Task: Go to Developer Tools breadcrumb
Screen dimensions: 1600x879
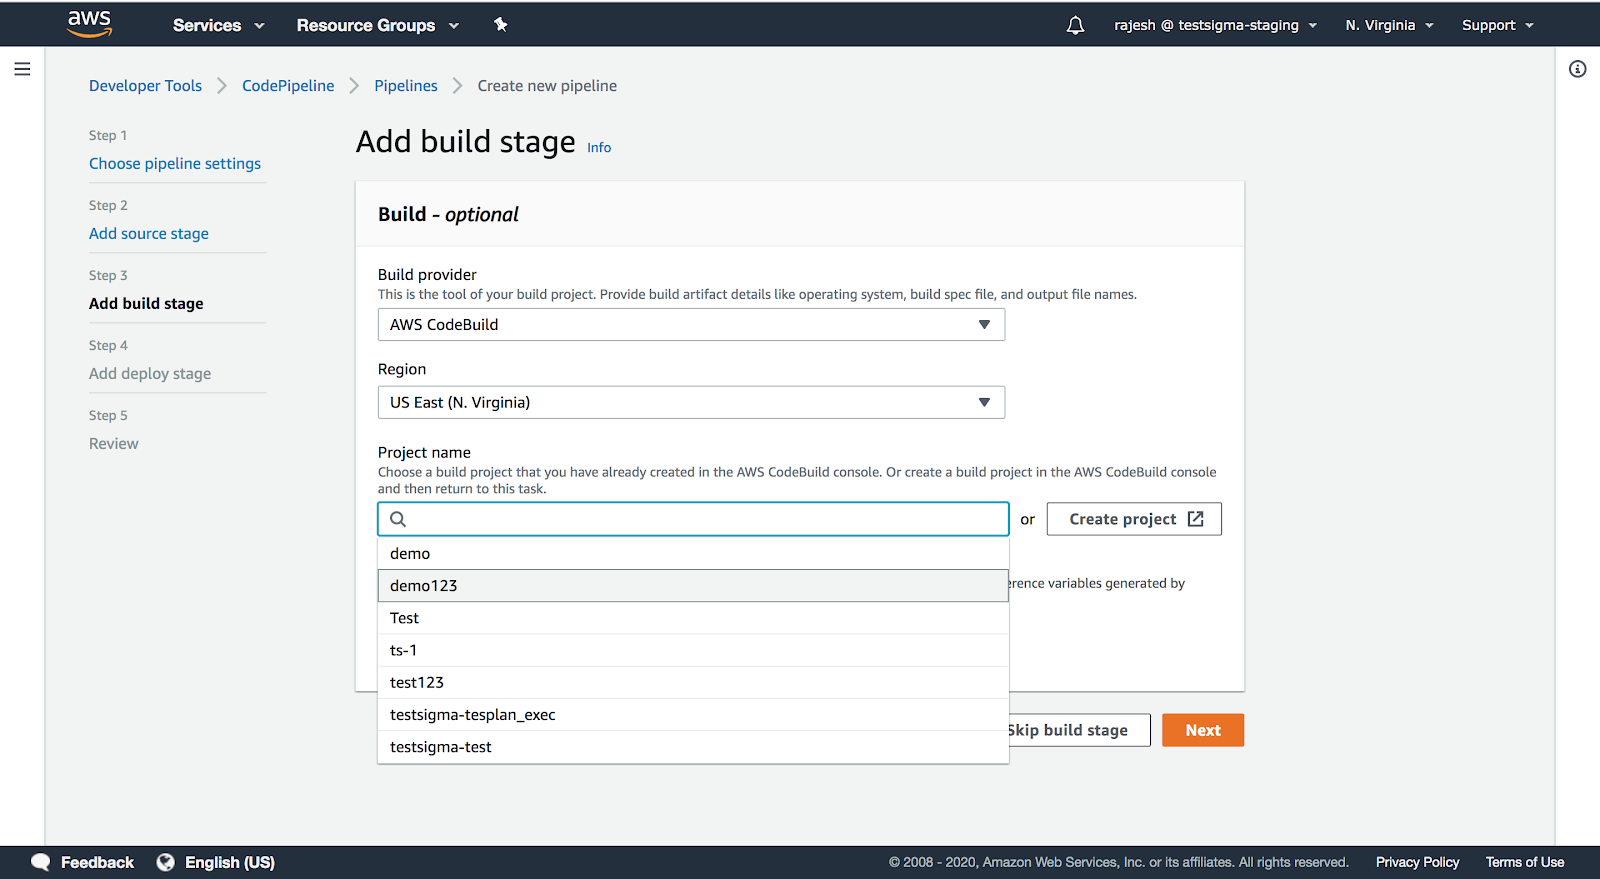Action: [x=145, y=86]
